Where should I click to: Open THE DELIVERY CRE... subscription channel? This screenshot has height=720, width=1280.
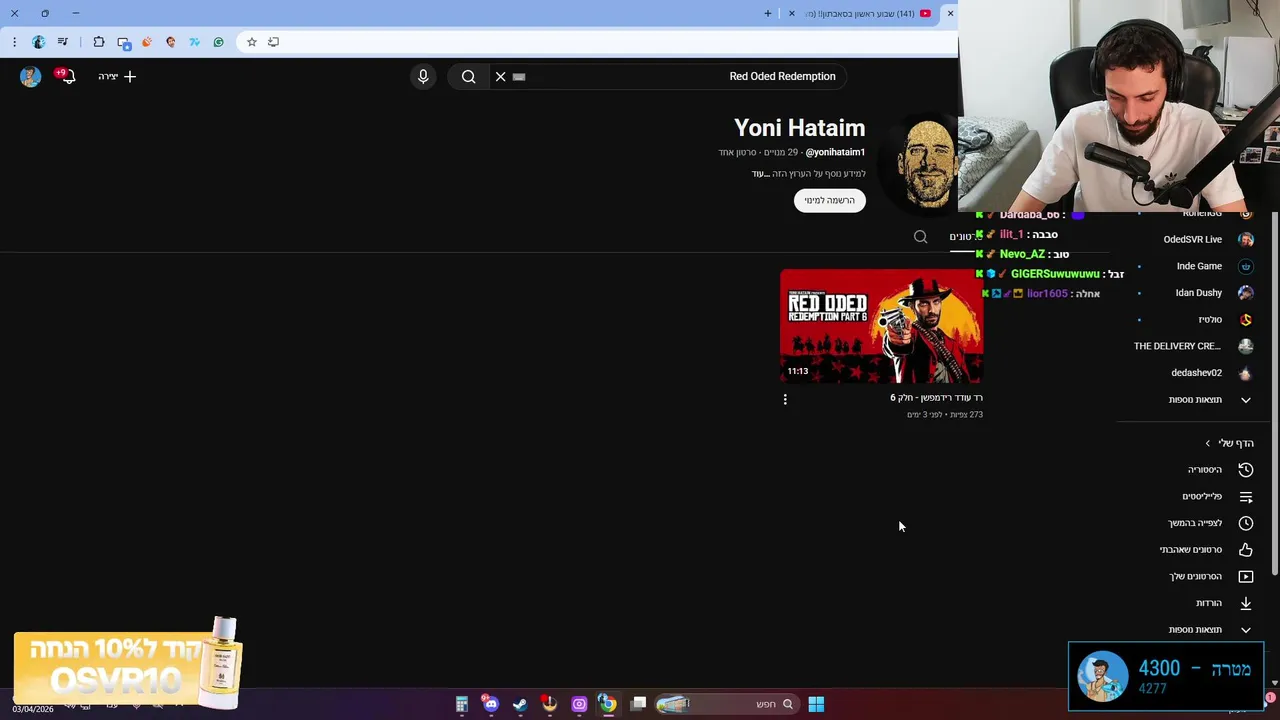click(x=1193, y=346)
